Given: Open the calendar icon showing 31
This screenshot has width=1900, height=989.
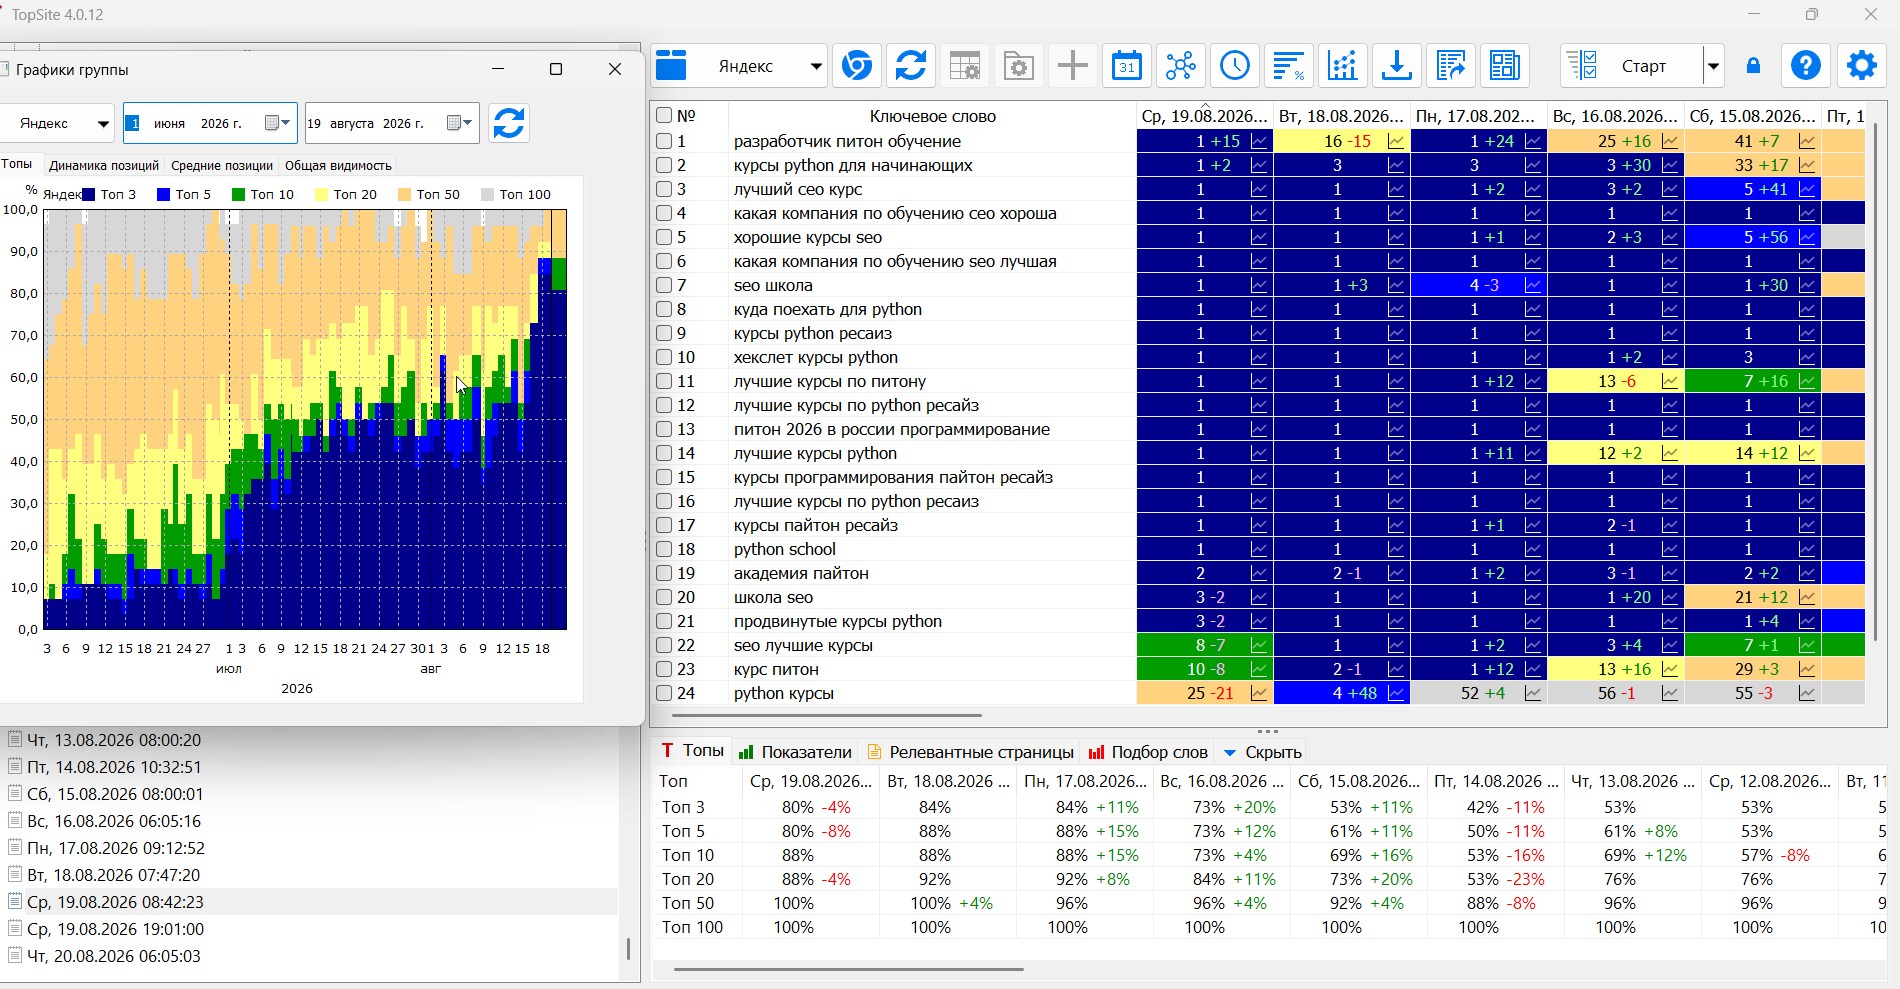Looking at the screenshot, I should tap(1127, 66).
